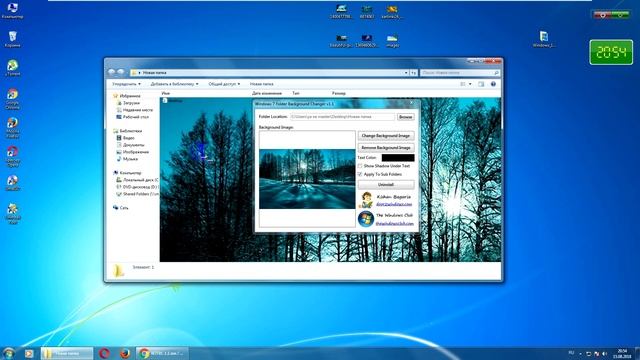Viewport: 640px width, 360px height.
Task: Sort by Имя column header
Action: click(165, 93)
